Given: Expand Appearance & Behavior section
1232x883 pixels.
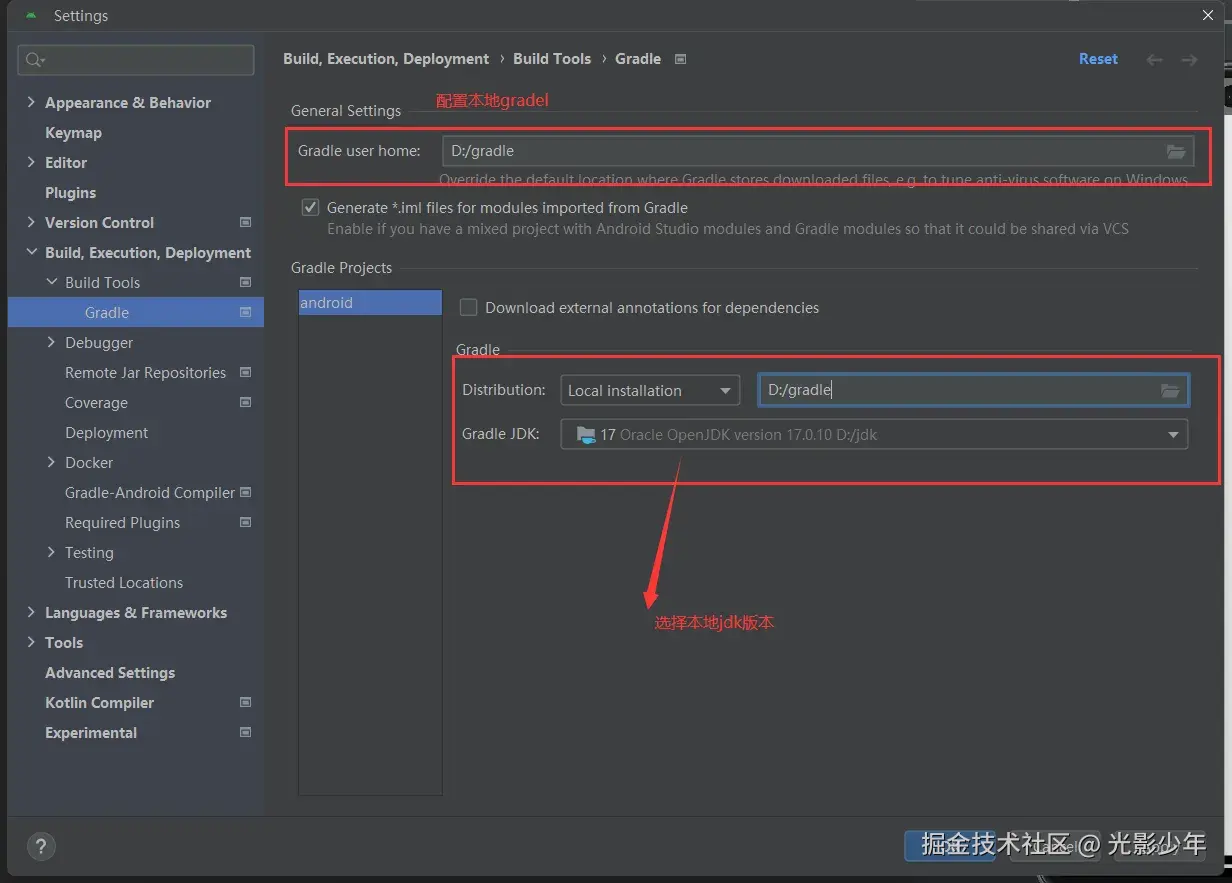Looking at the screenshot, I should 32,102.
